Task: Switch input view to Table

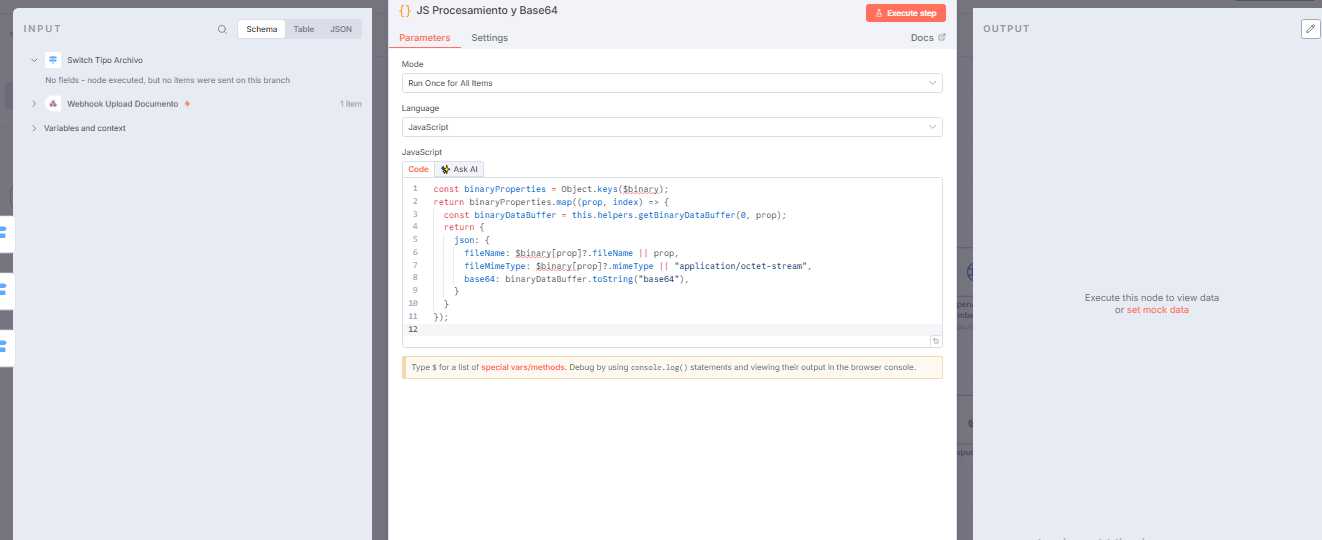Action: pyautogui.click(x=303, y=29)
